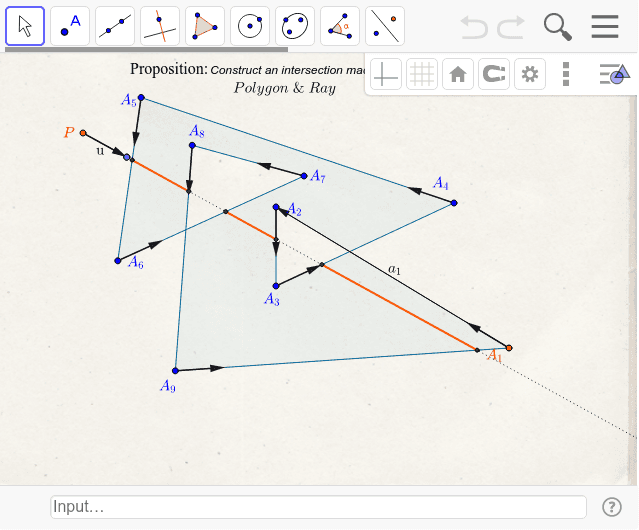Open the search magnifier
Screen dimensions: 639x530
(x=558, y=27)
